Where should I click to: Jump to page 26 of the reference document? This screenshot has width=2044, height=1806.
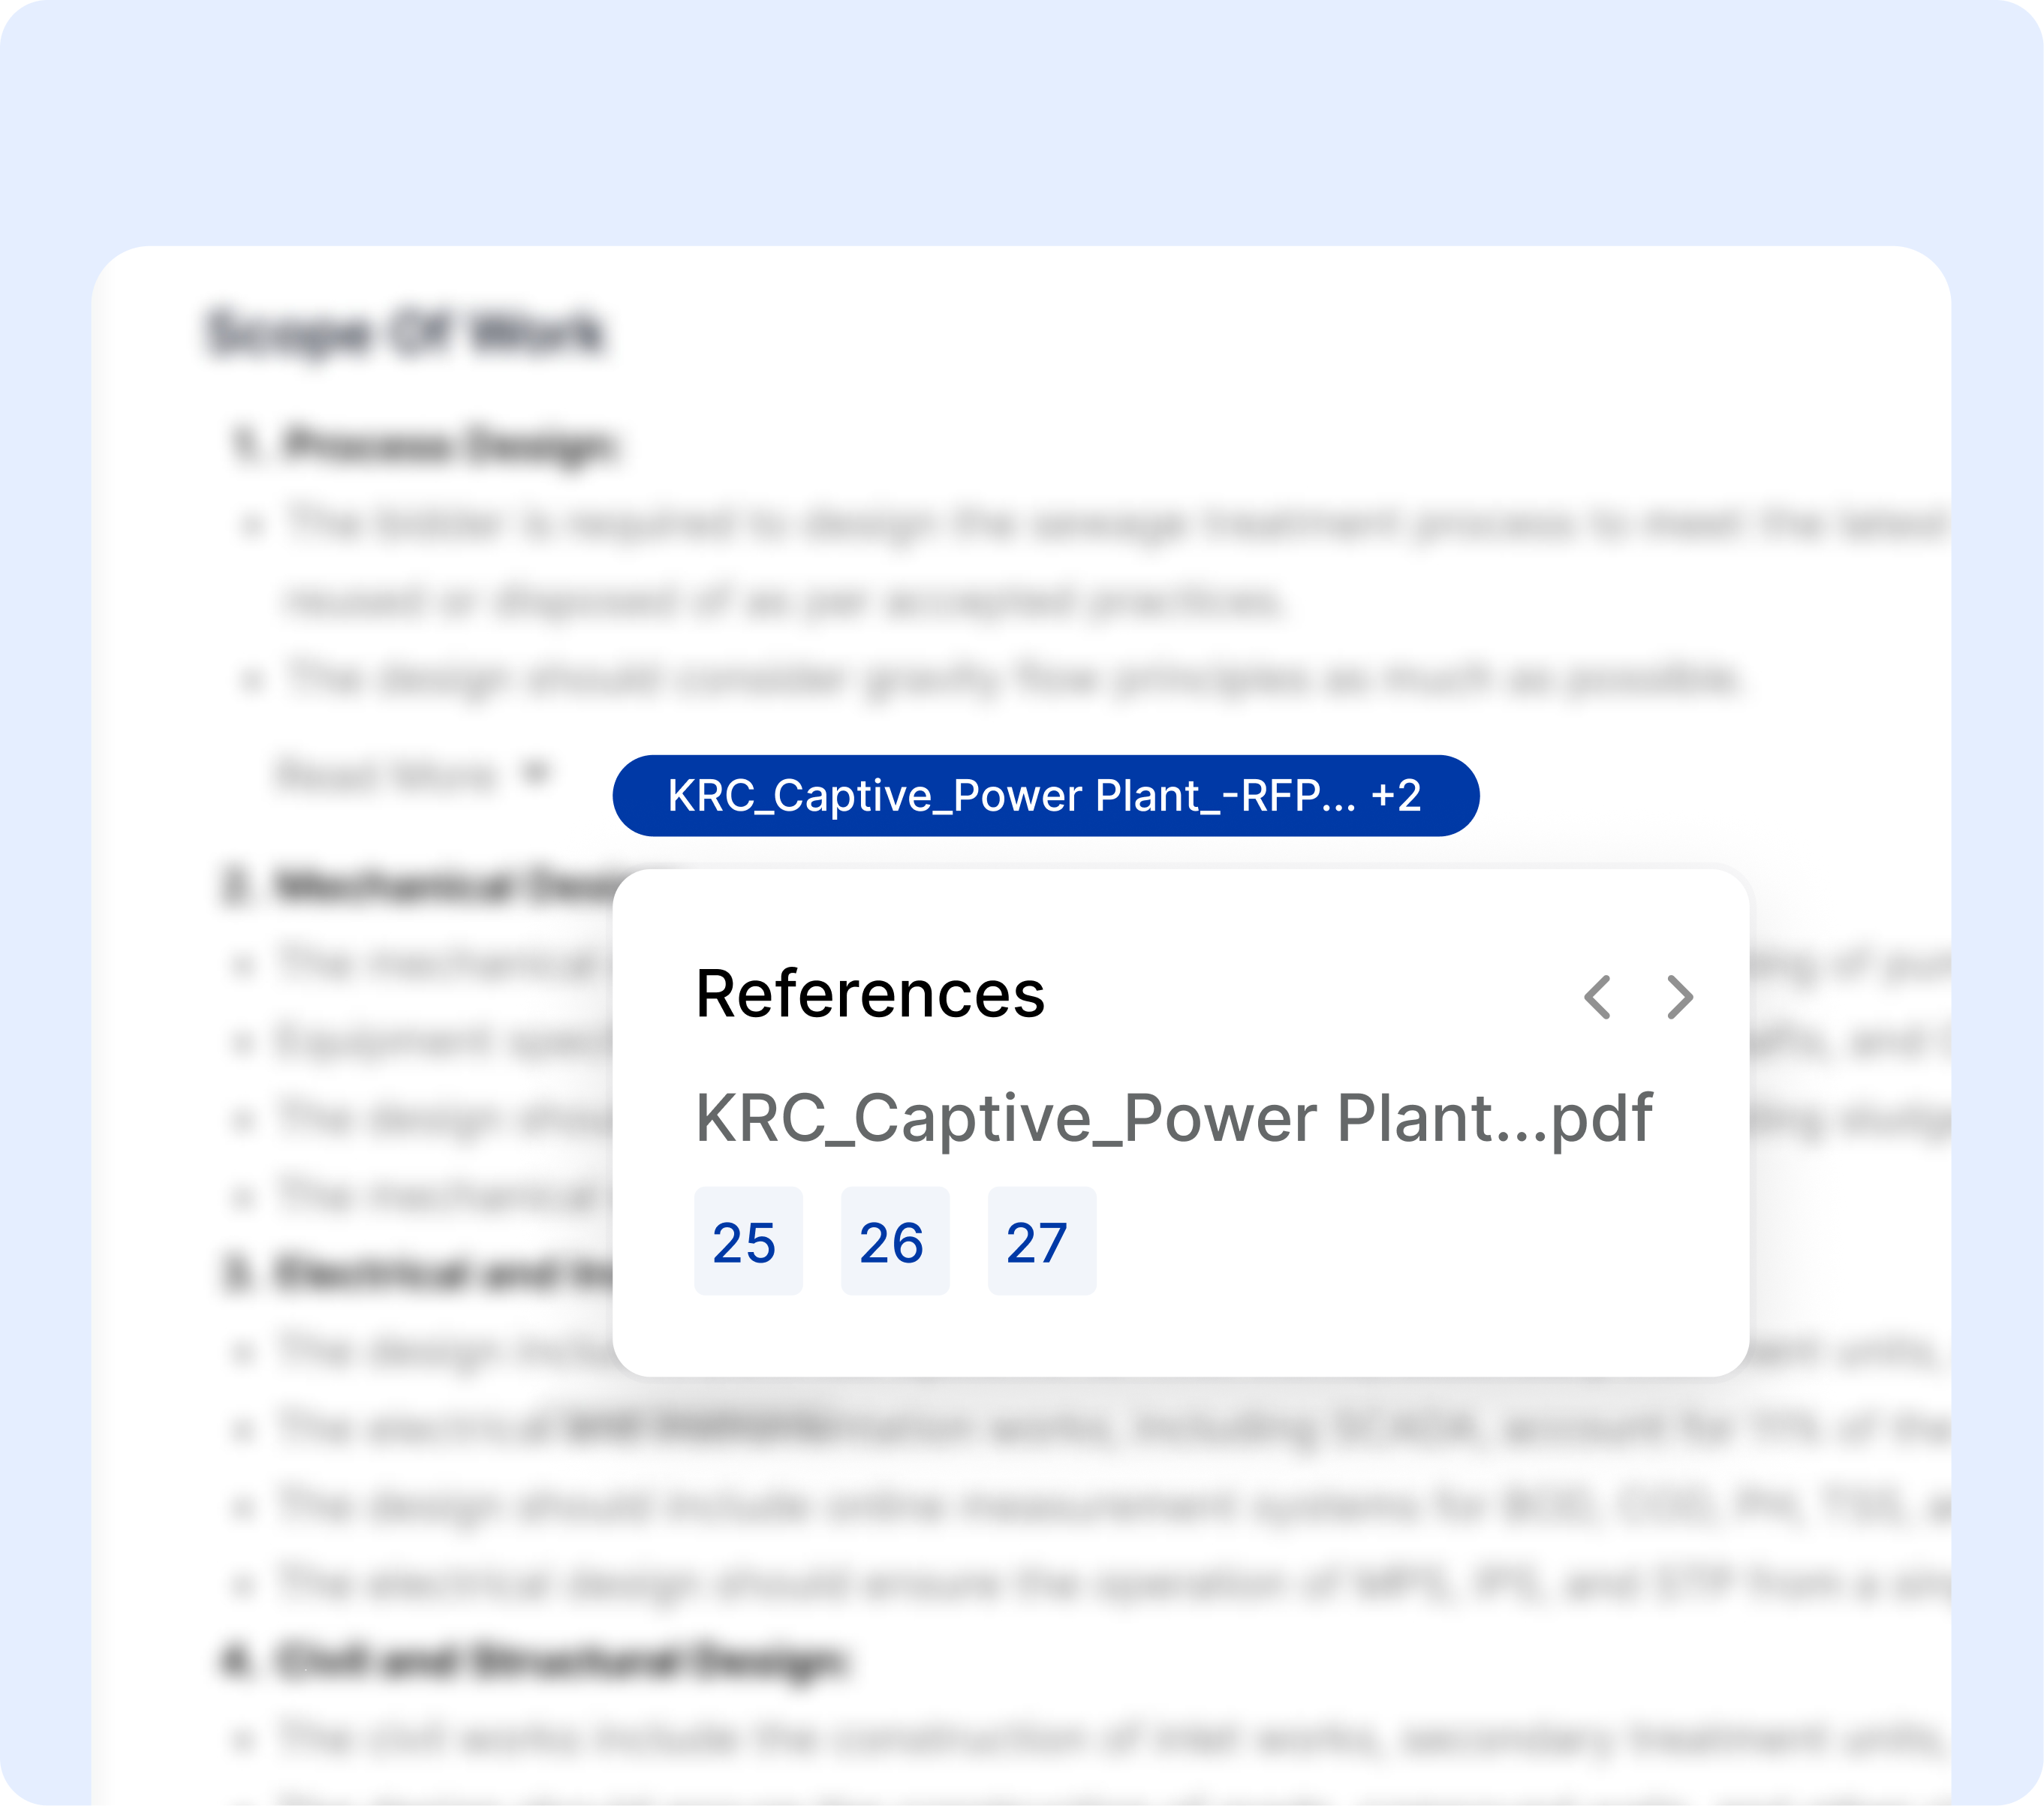[x=895, y=1241]
